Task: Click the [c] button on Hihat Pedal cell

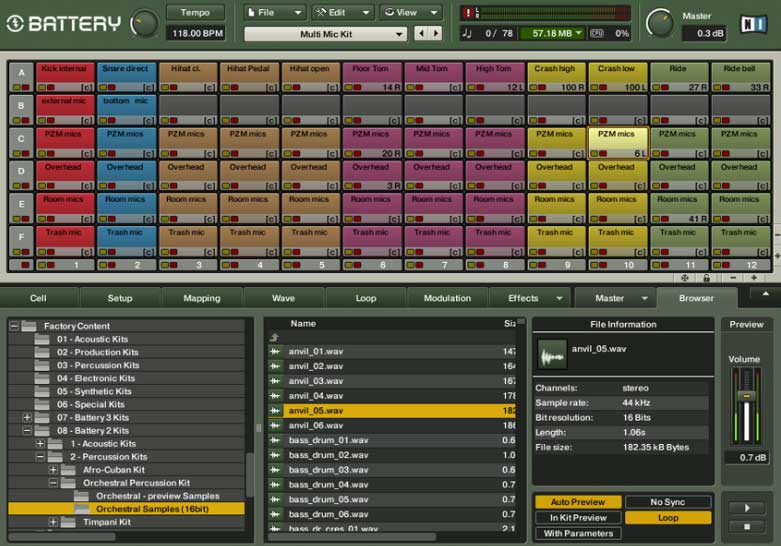Action: point(271,88)
